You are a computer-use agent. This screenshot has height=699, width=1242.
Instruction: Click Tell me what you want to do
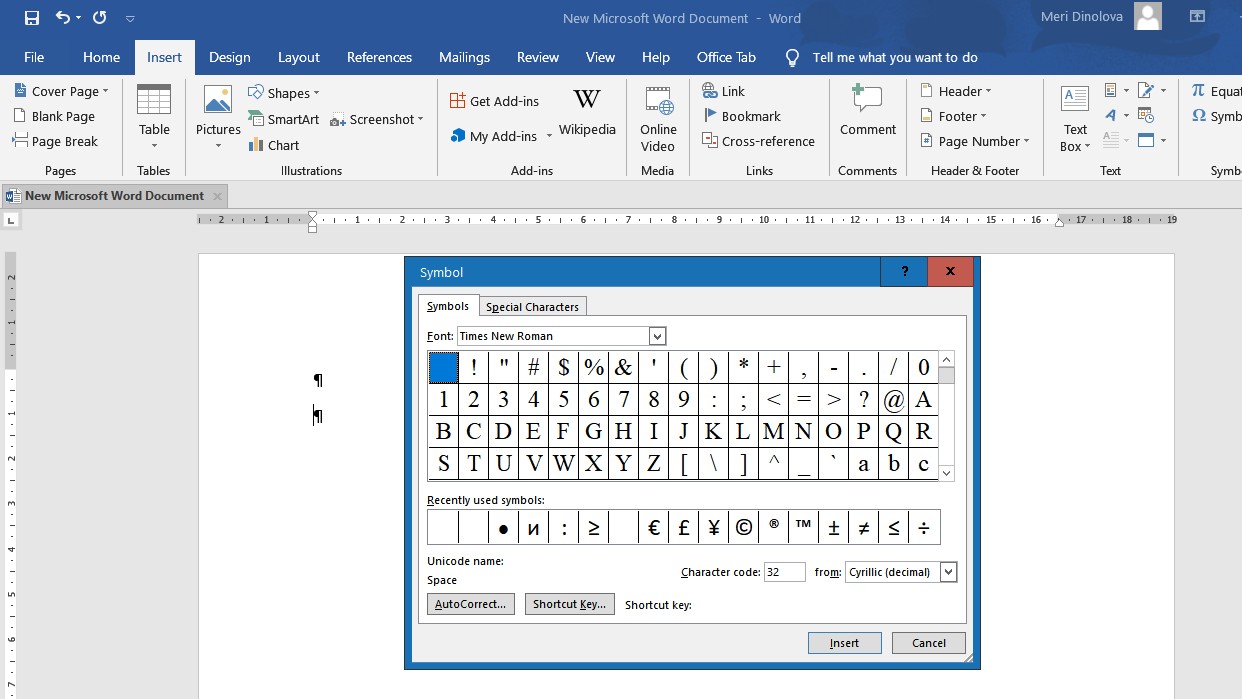[895, 57]
